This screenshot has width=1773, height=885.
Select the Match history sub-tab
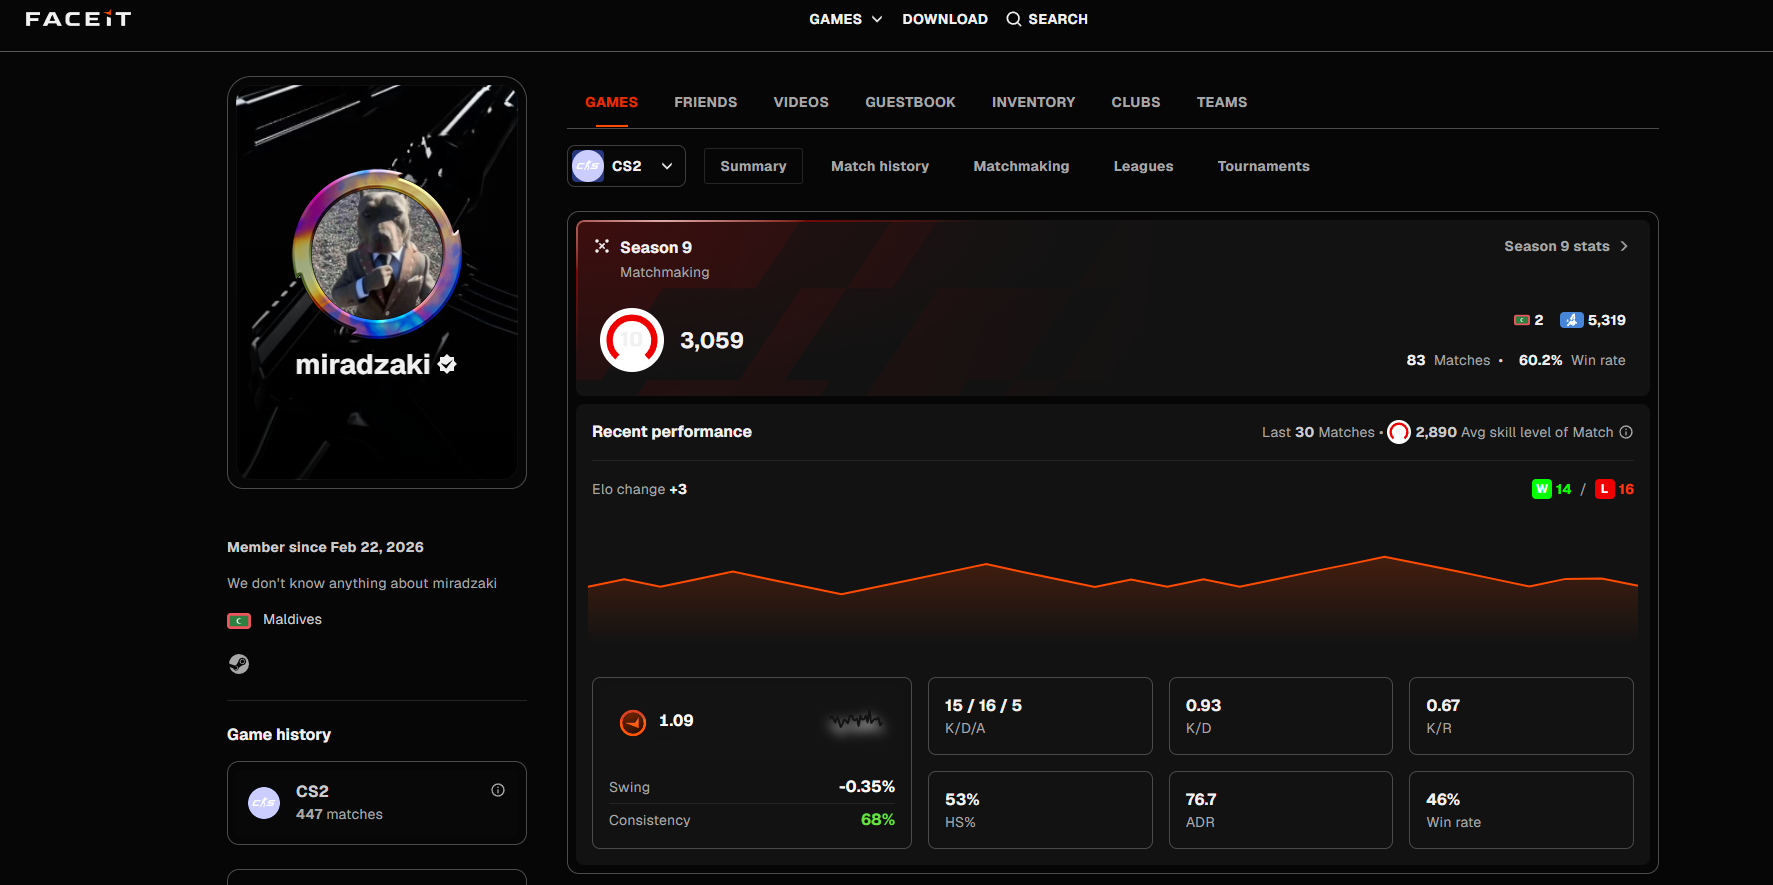coord(880,166)
